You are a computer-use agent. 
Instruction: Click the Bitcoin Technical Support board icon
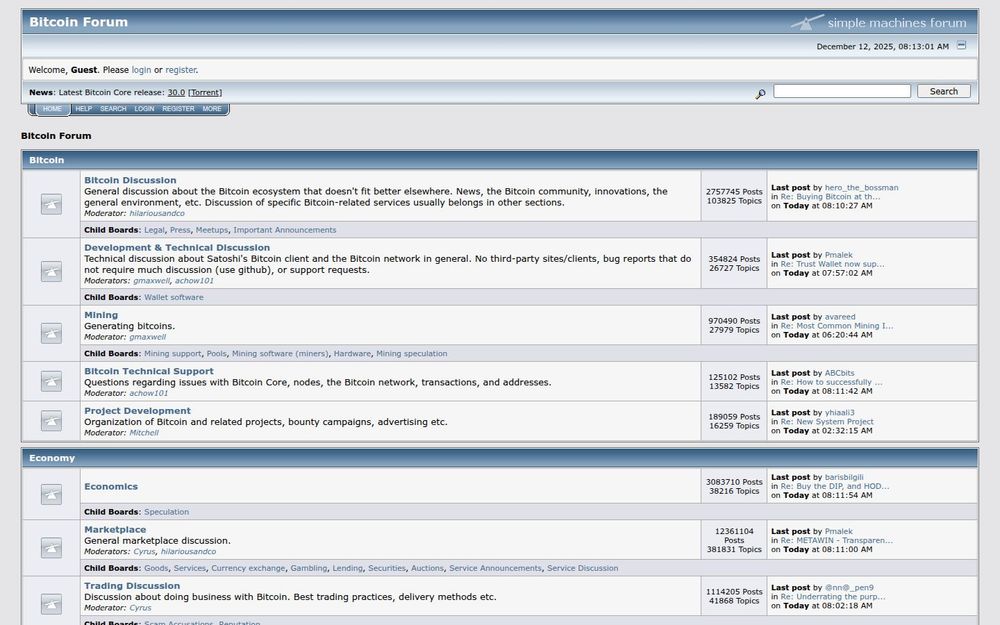pyautogui.click(x=52, y=381)
